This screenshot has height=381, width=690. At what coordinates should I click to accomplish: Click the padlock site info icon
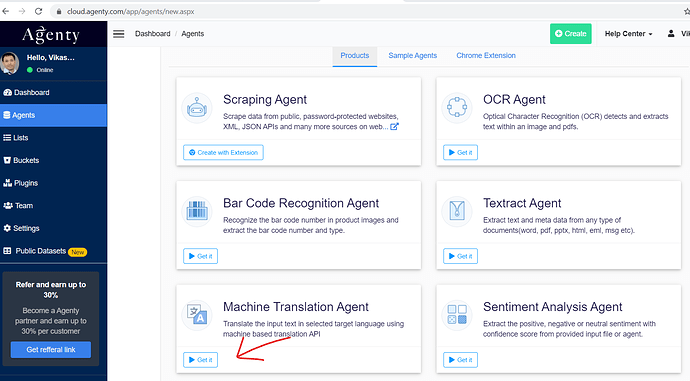(x=59, y=12)
